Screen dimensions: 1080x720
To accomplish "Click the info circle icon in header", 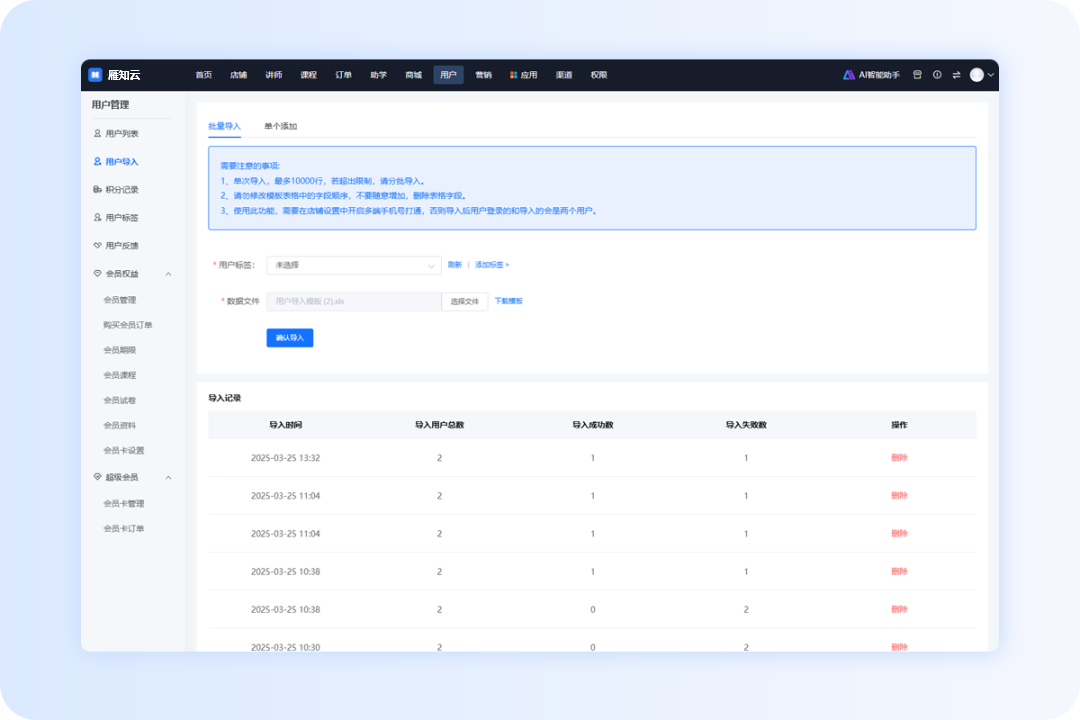I will coord(937,75).
